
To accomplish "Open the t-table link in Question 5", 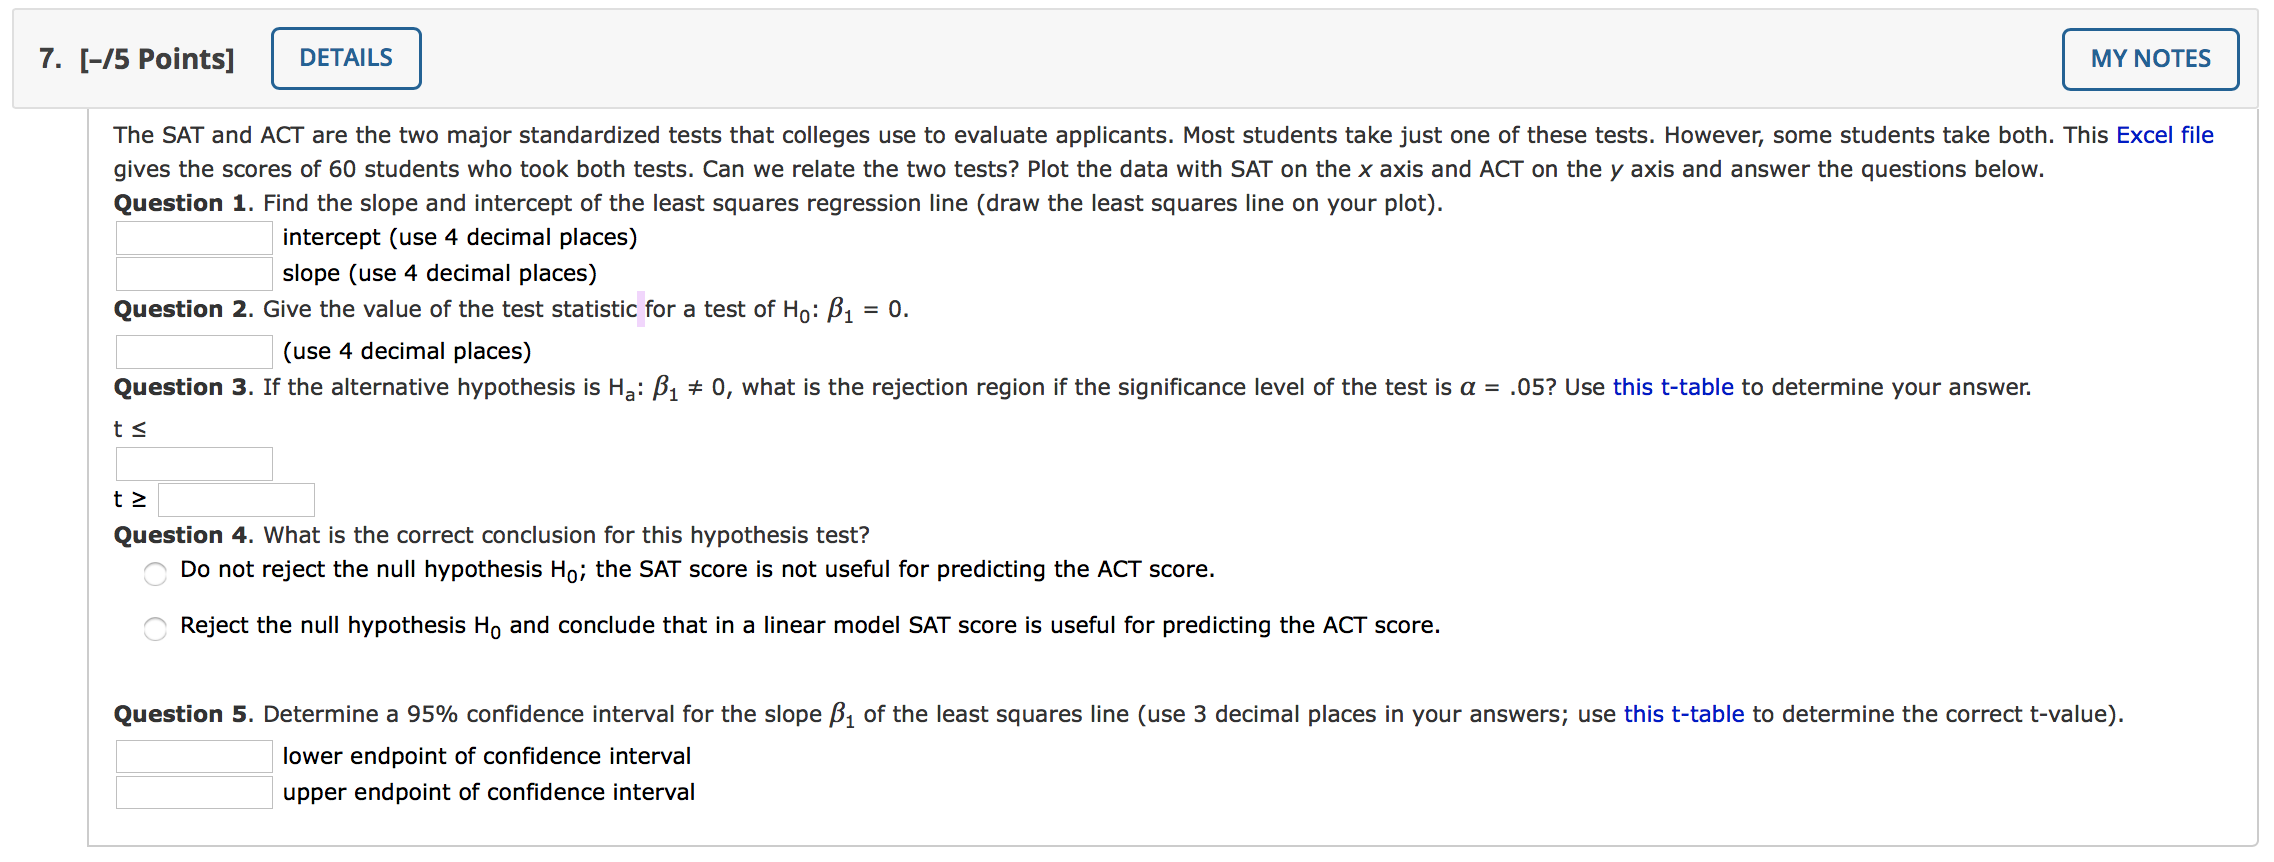I will (x=1683, y=714).
